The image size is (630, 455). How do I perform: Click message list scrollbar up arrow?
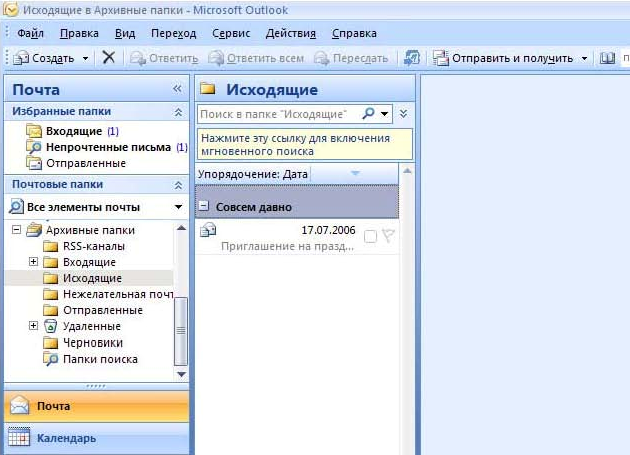[x=407, y=171]
